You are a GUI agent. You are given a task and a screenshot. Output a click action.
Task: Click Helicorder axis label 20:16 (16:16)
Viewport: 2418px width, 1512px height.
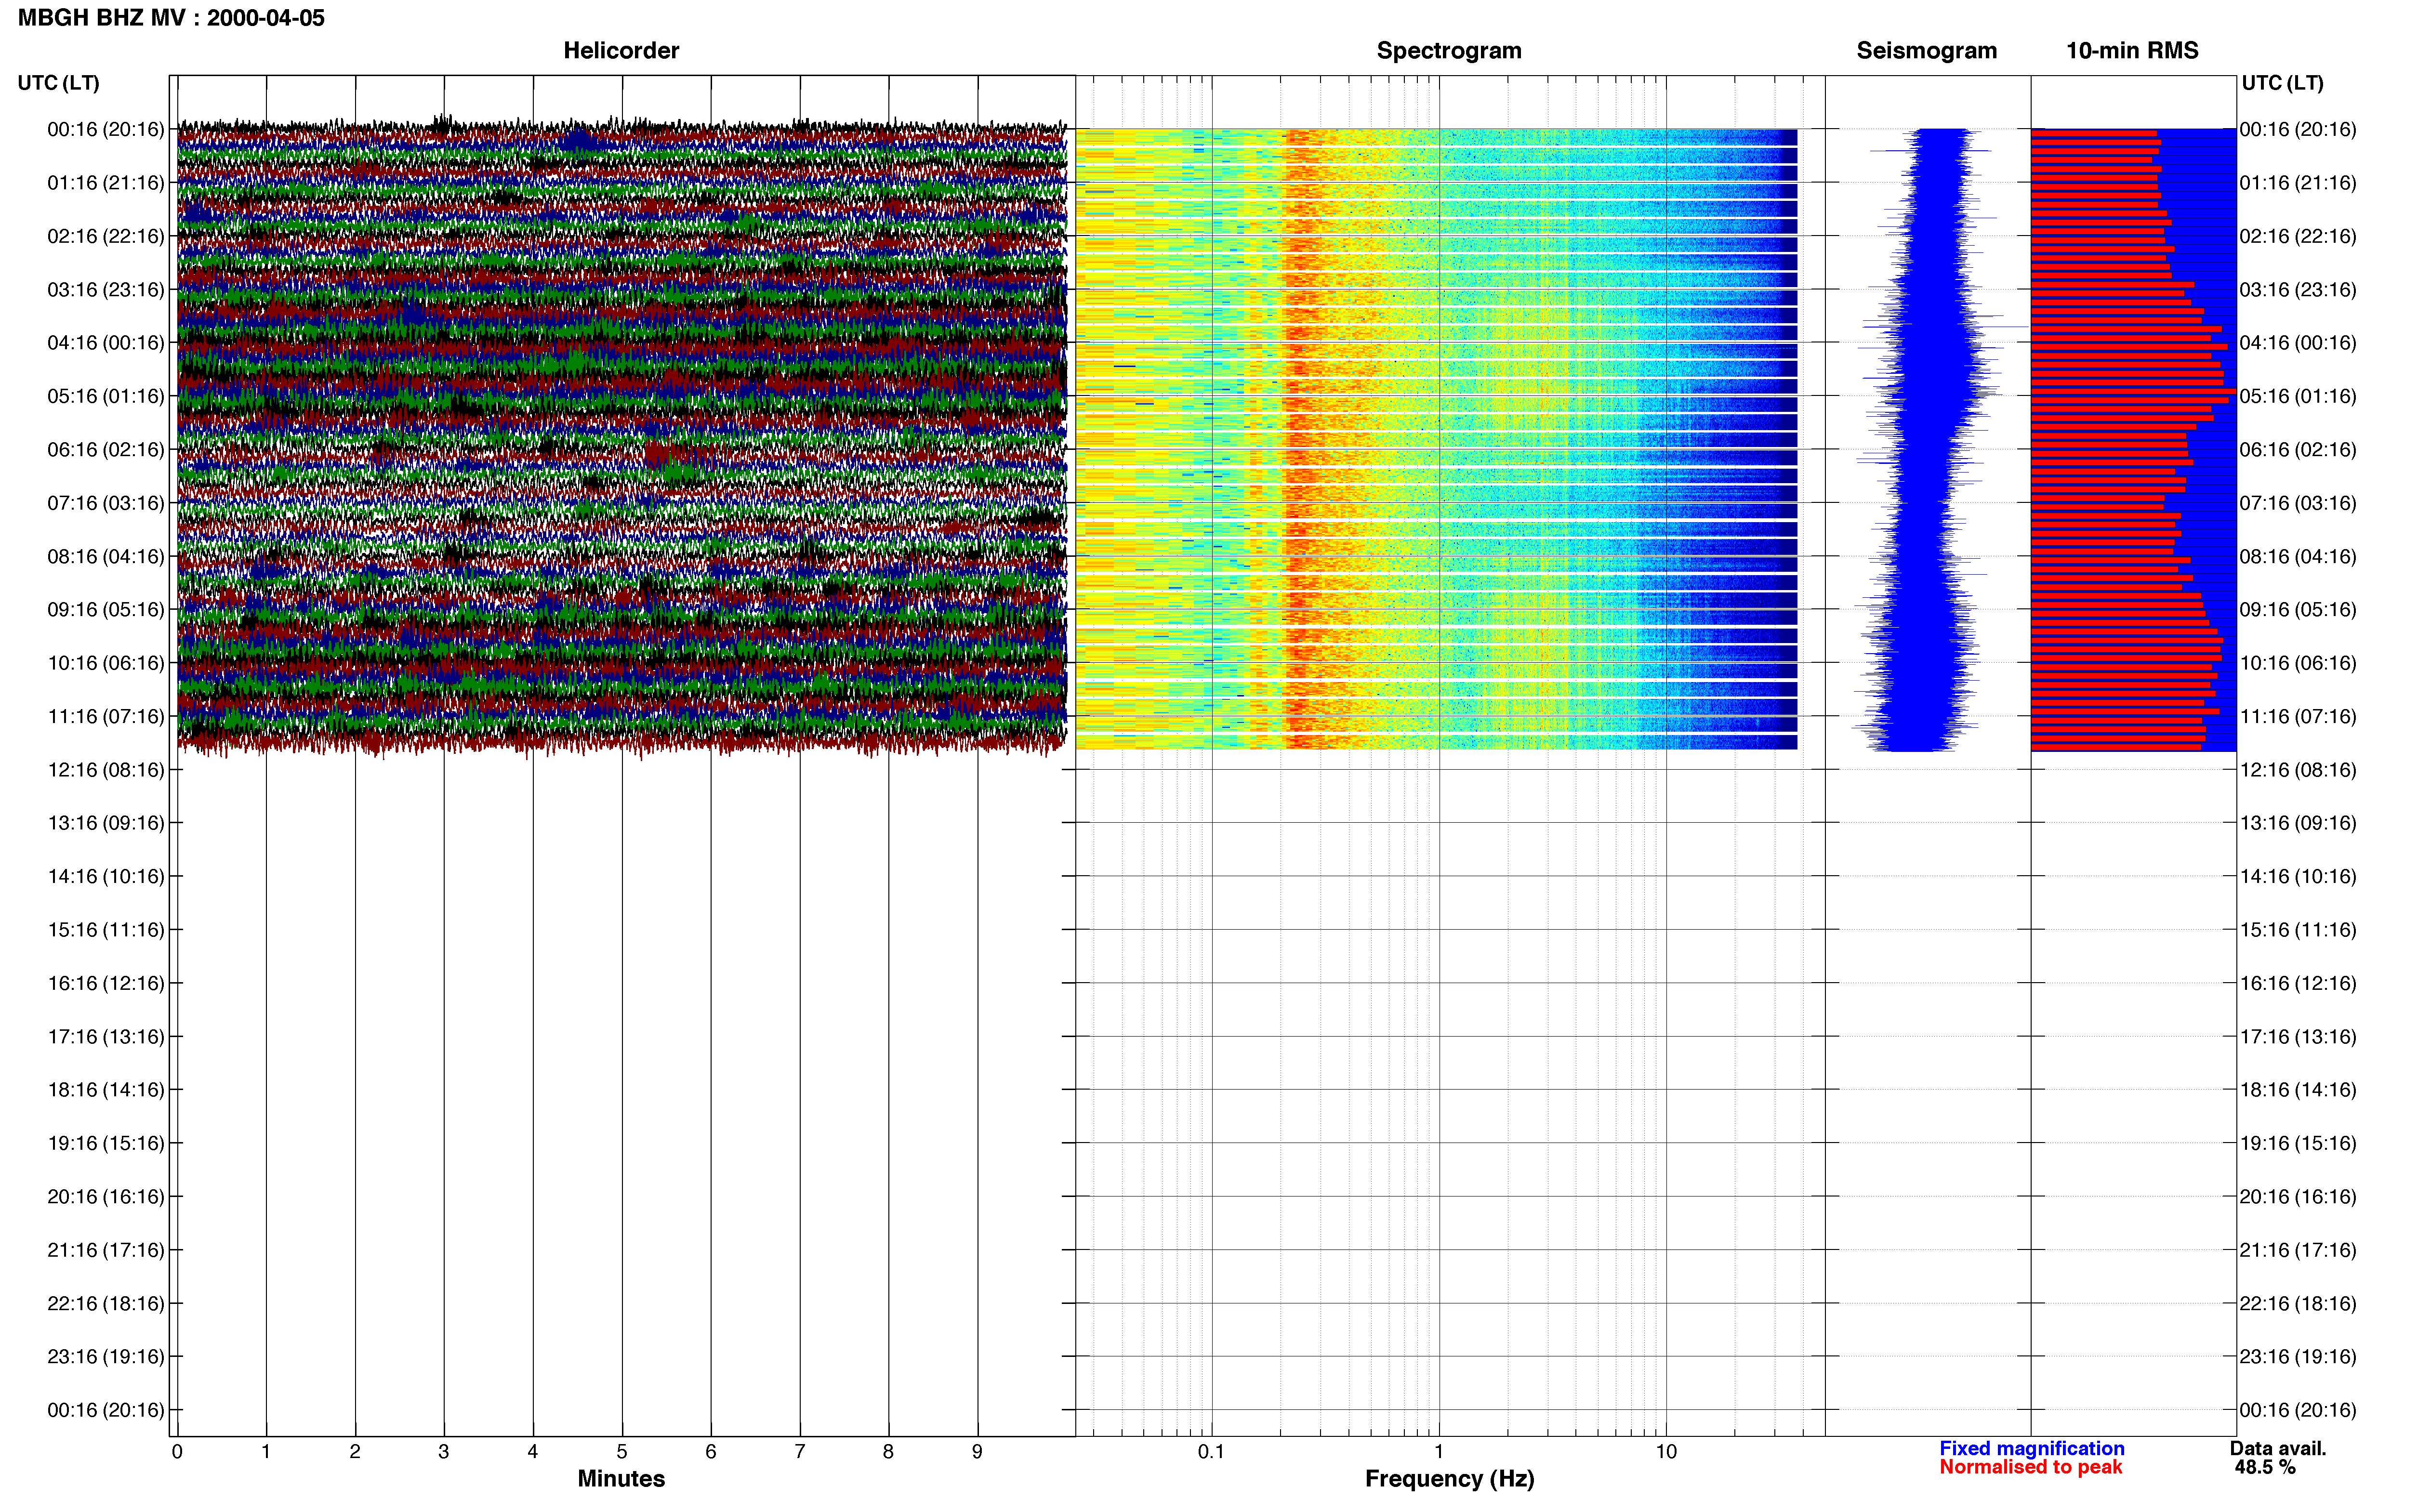[x=106, y=1197]
